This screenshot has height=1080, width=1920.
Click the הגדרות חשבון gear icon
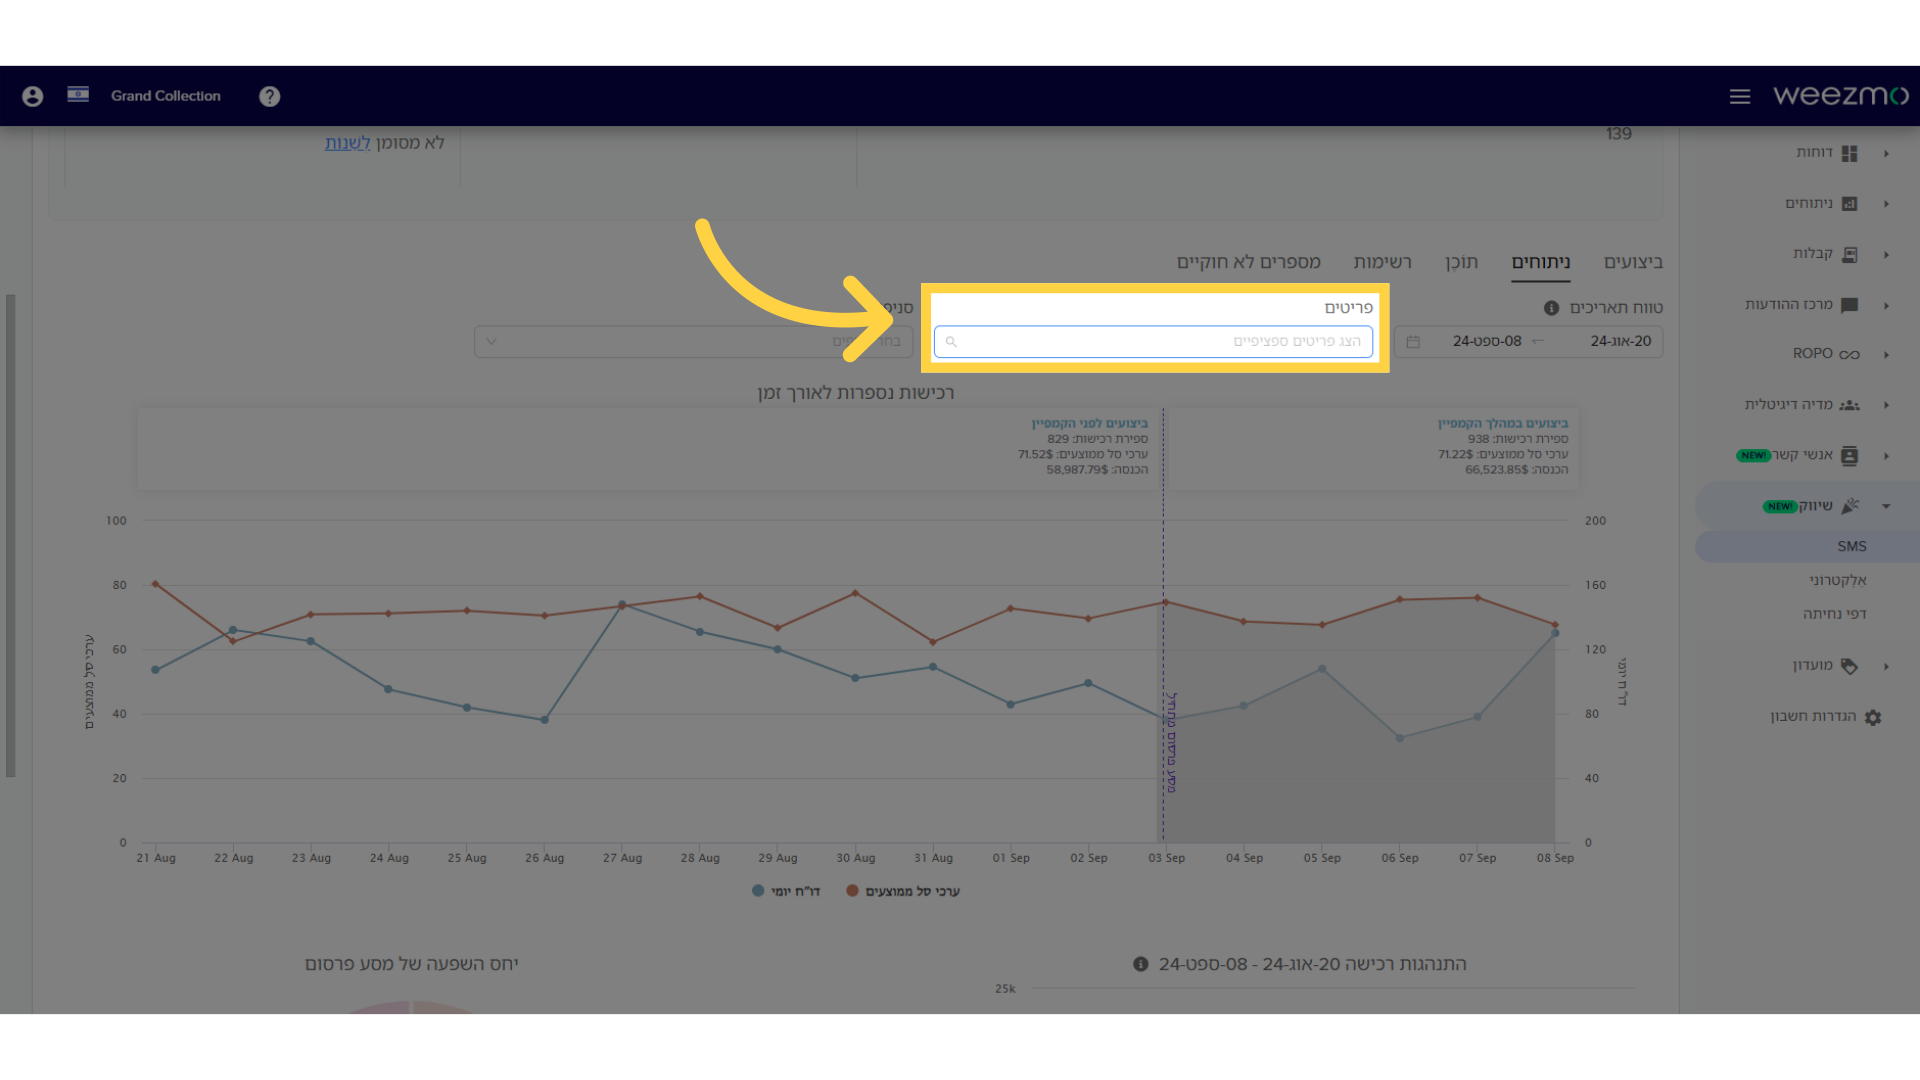pos(1873,717)
